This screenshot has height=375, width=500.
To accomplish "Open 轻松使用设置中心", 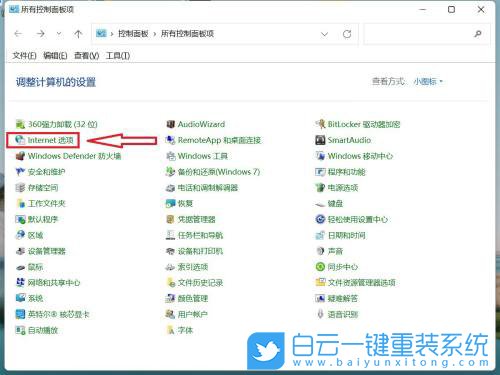I will click(x=352, y=219).
